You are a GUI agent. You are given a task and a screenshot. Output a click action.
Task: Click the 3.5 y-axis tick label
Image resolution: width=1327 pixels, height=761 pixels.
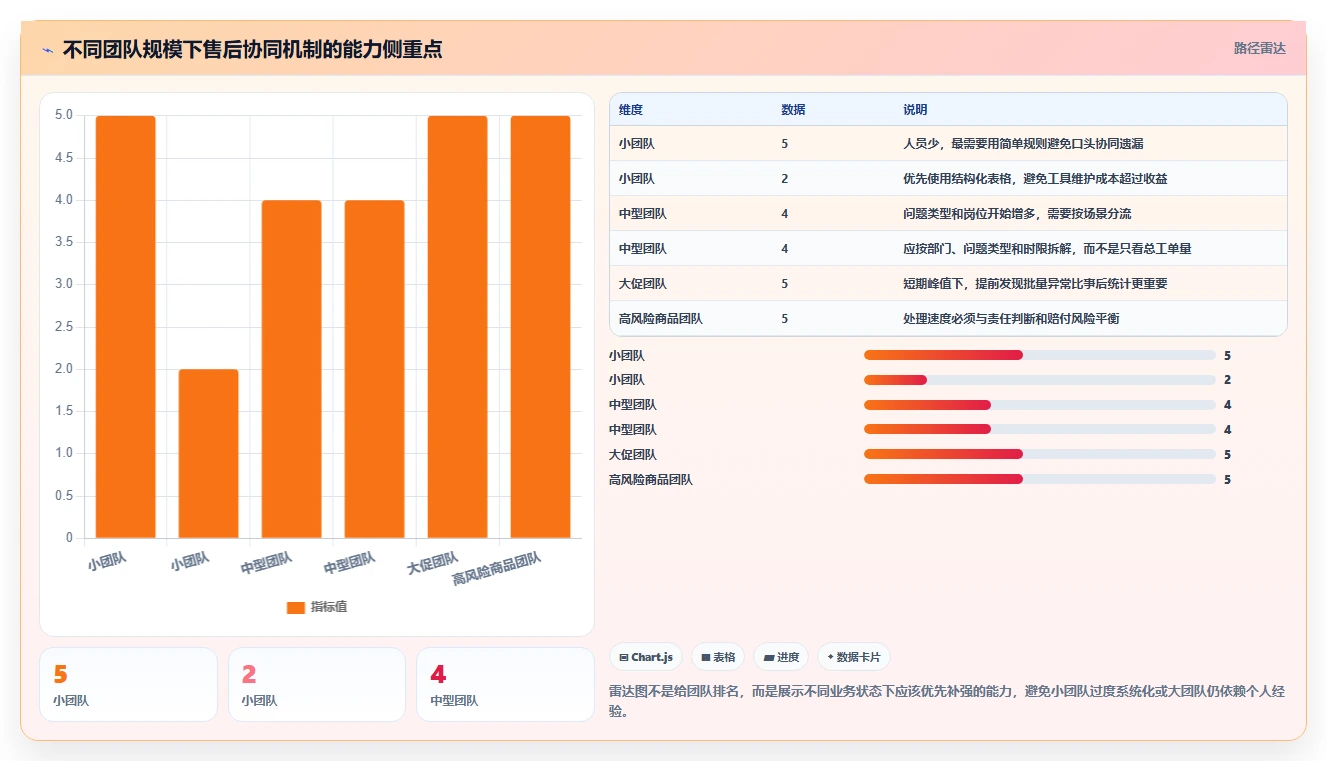[x=64, y=242]
